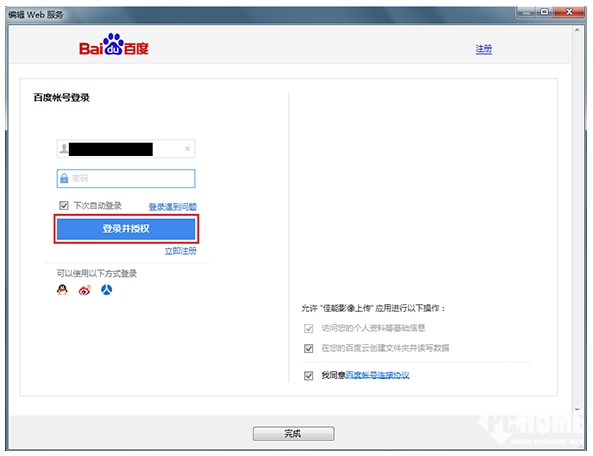Close the 编辑 Web 服务 window

coord(570,12)
